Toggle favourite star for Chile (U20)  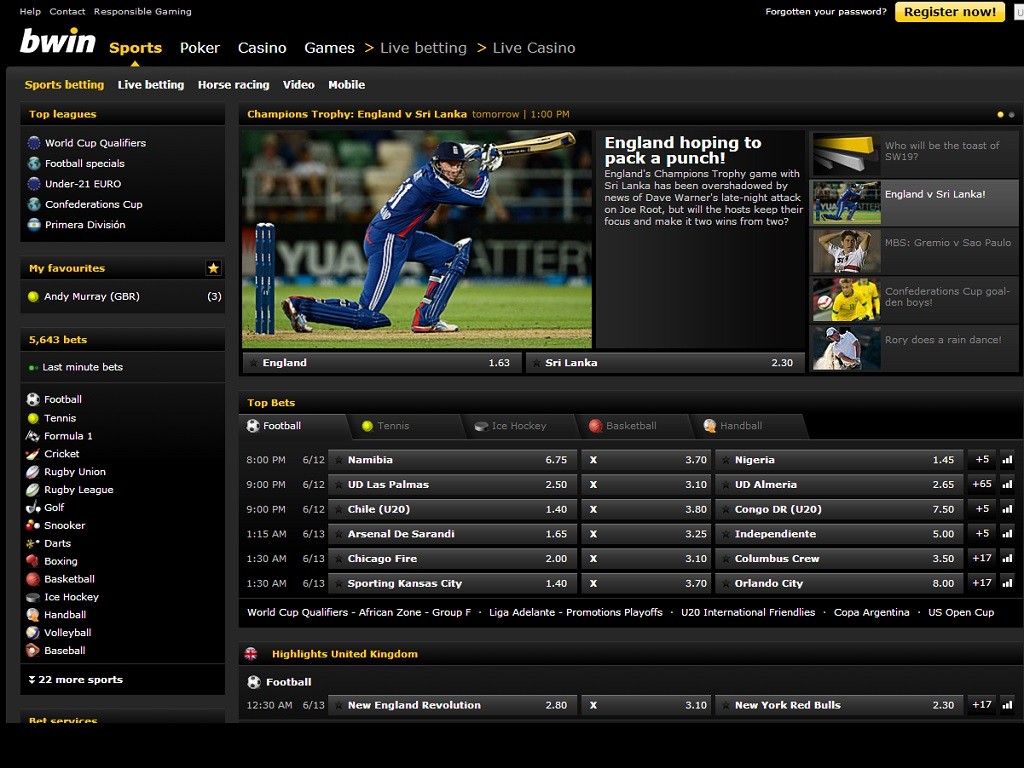338,509
